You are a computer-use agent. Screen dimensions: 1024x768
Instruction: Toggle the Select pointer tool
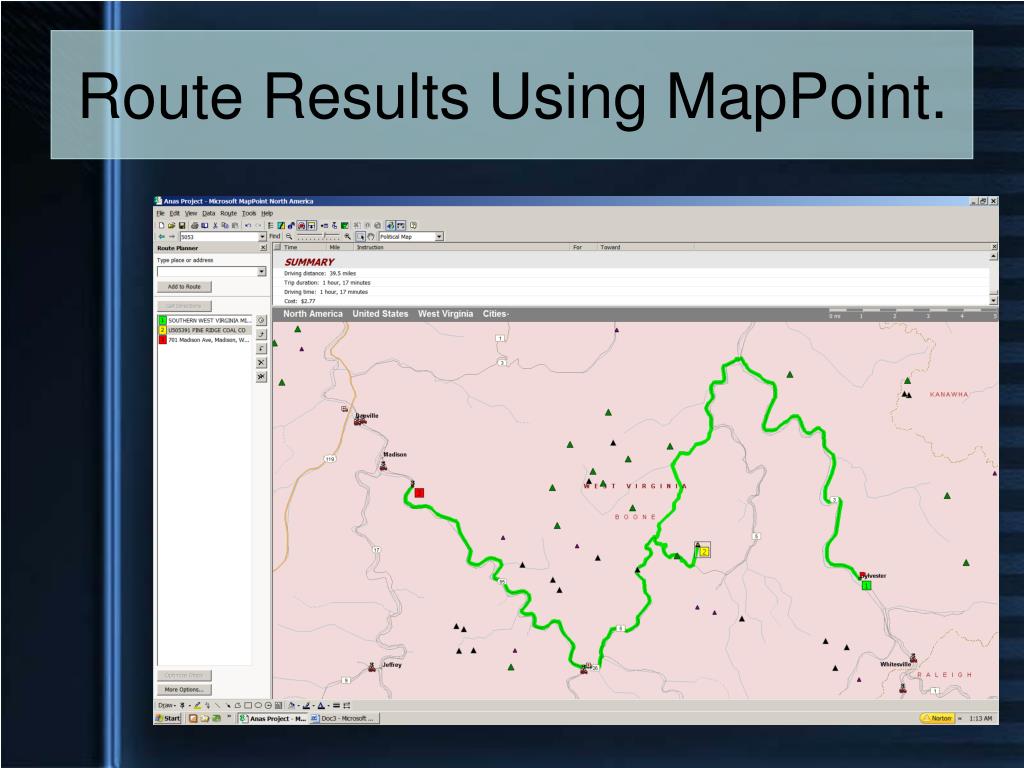pyautogui.click(x=360, y=236)
